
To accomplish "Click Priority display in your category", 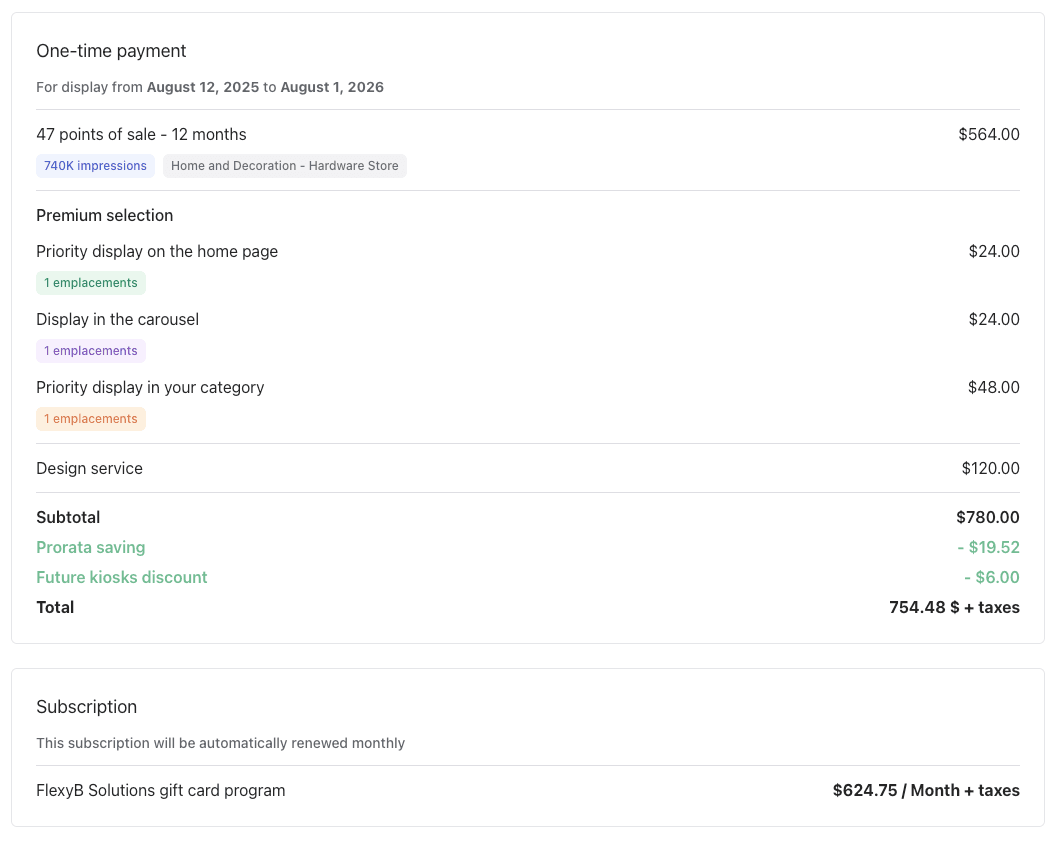I will tap(150, 387).
